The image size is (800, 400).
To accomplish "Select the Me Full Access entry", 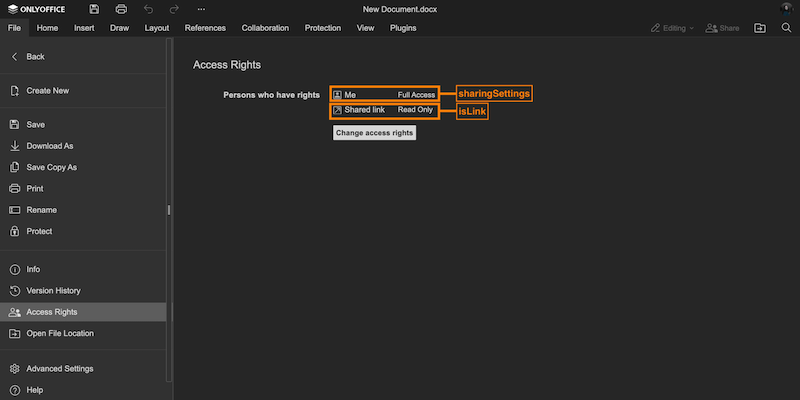I will (384, 94).
